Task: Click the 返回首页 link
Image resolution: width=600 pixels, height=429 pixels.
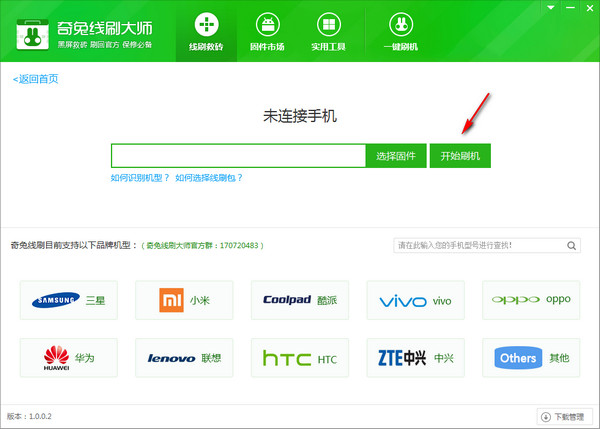Action: (x=36, y=78)
